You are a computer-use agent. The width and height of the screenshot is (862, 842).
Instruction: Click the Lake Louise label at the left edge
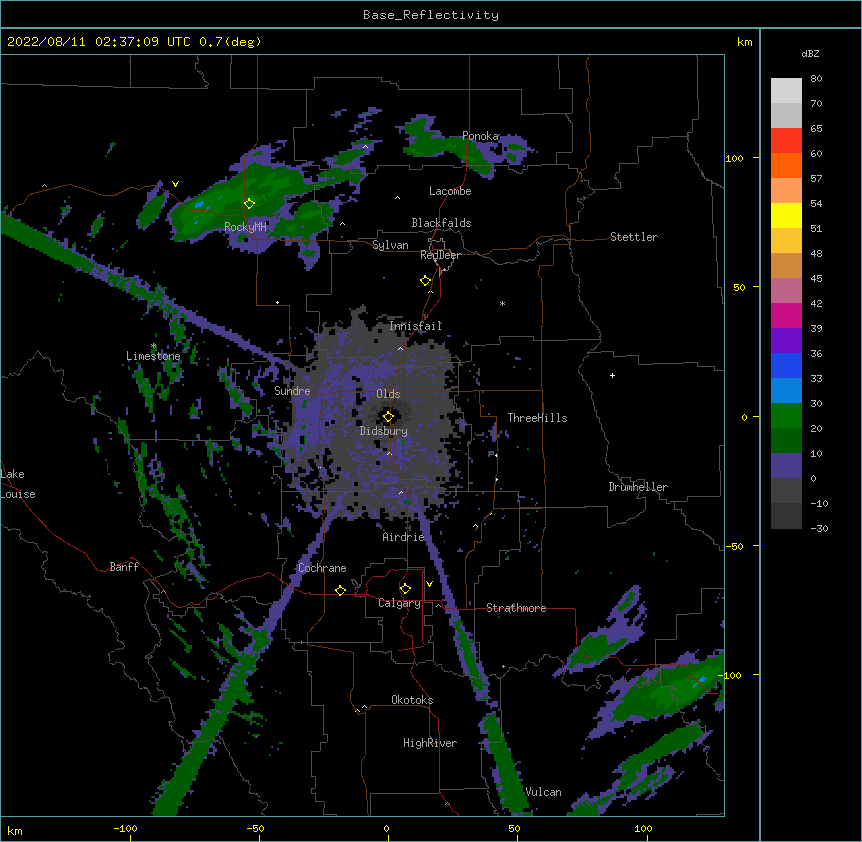tap(18, 484)
